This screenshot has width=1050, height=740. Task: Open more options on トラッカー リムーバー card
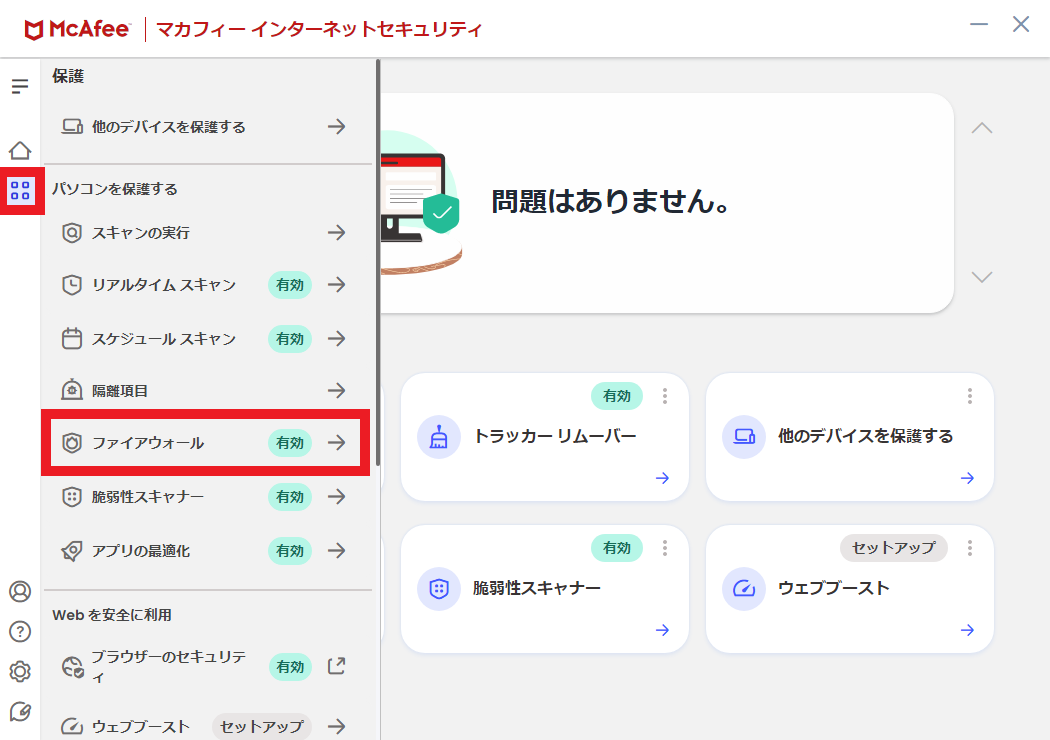(665, 396)
